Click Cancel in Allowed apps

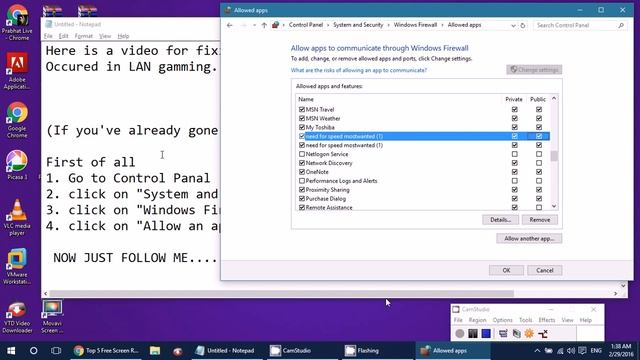point(544,270)
